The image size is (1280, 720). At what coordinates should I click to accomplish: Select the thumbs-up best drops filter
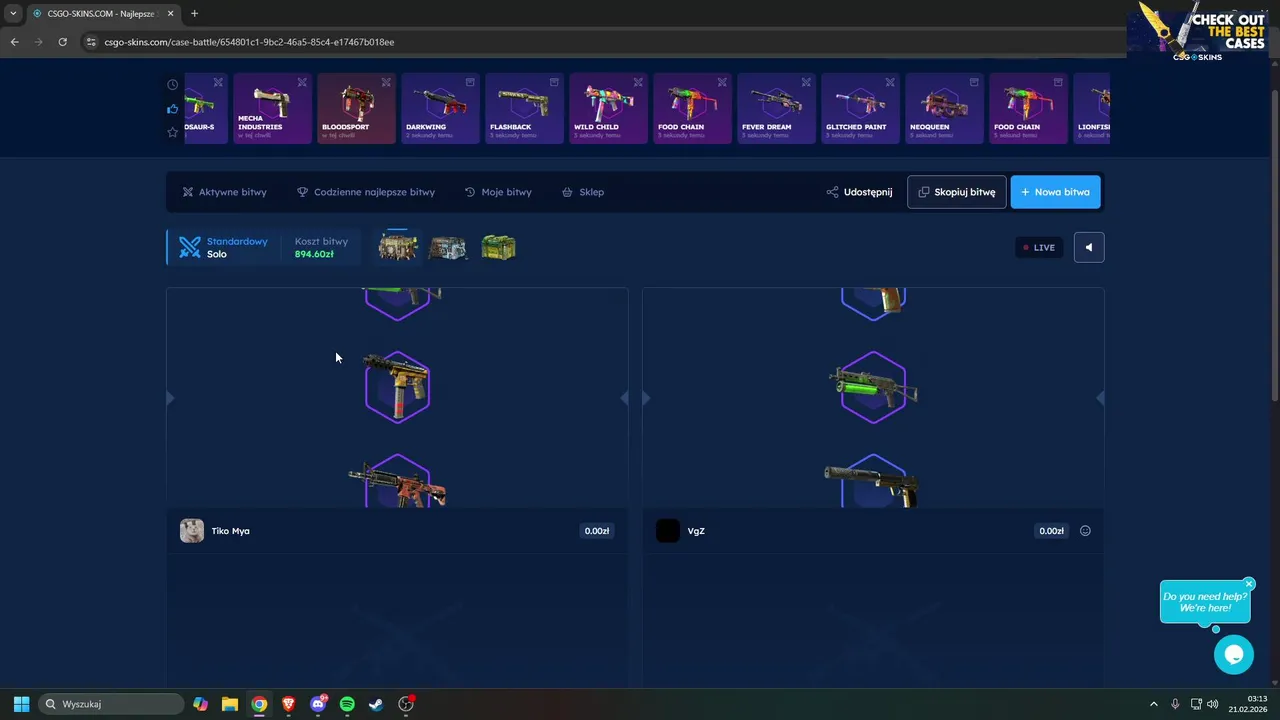173,108
